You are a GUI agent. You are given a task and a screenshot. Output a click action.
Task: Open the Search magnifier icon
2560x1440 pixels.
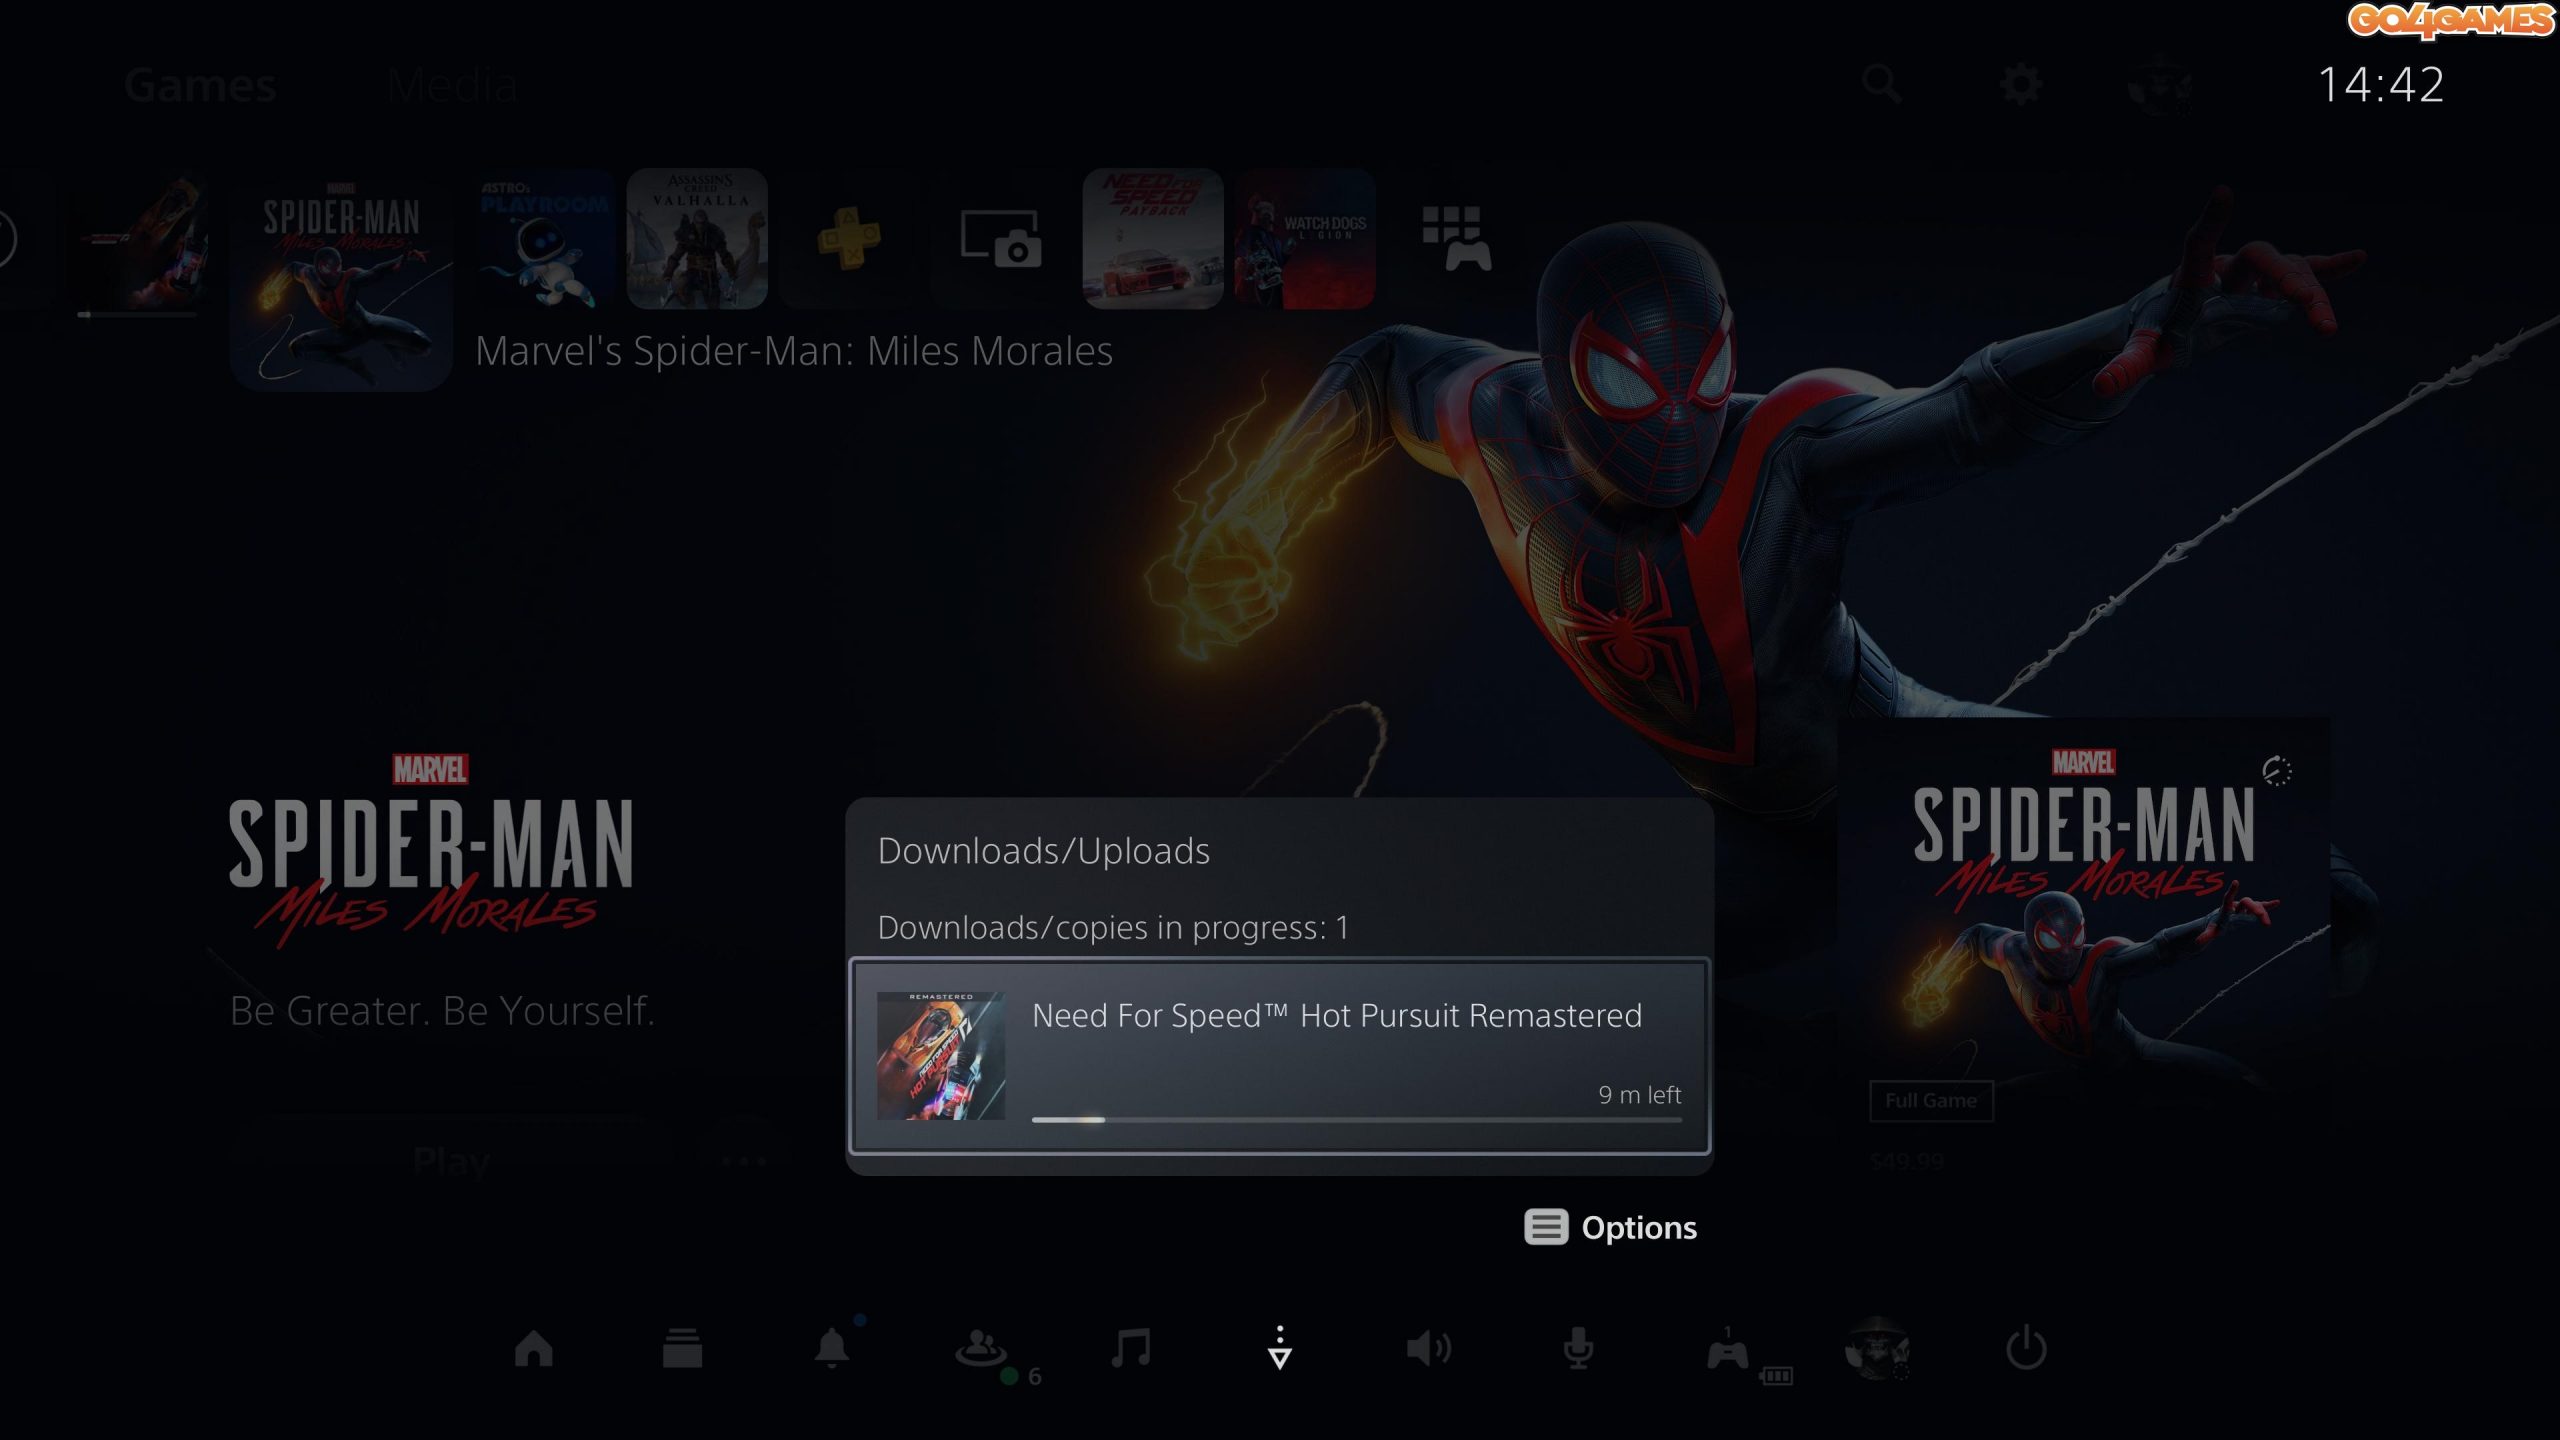[x=1881, y=85]
